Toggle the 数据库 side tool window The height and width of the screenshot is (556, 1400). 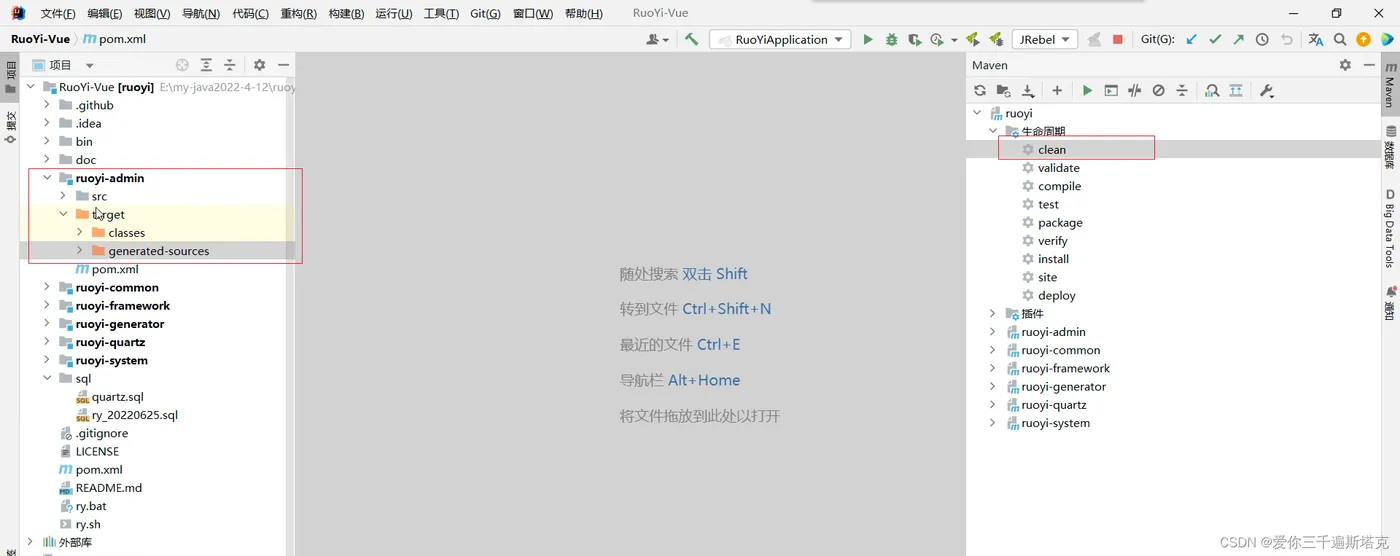click(x=1390, y=146)
